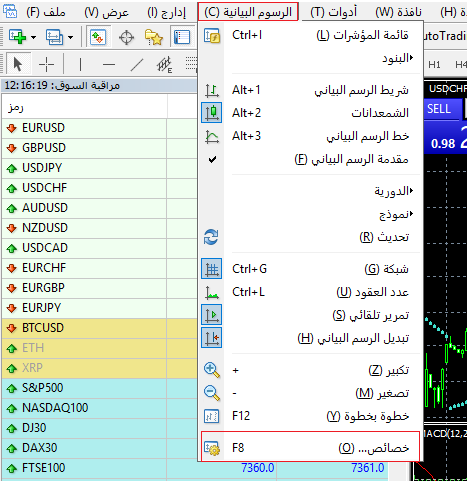
Task: Select NZDUSD row in Market Watch
Action: point(99,228)
